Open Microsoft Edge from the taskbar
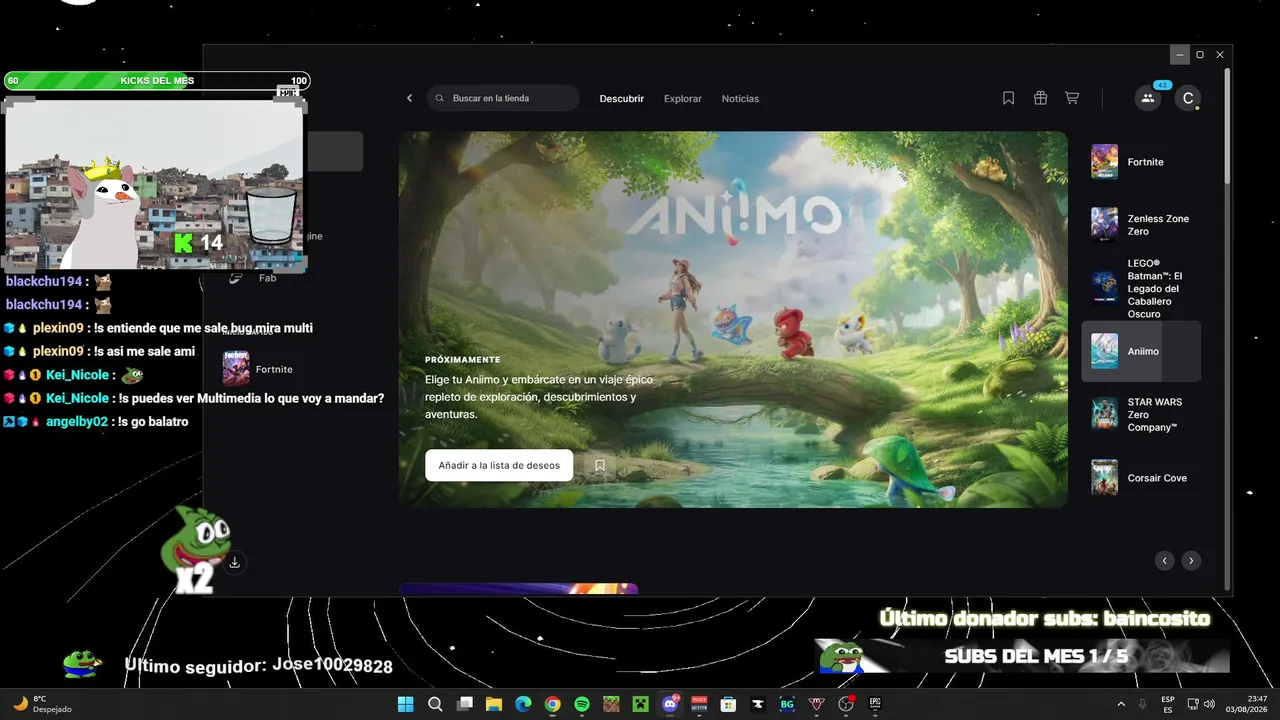 point(523,704)
